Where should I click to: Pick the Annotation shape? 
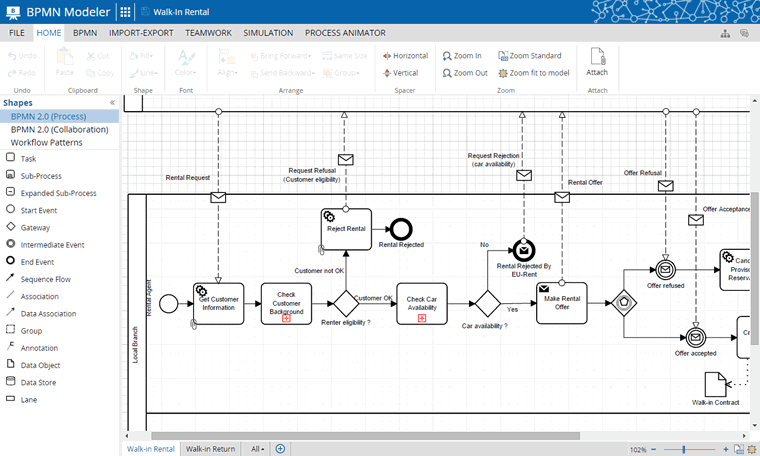click(x=32, y=348)
